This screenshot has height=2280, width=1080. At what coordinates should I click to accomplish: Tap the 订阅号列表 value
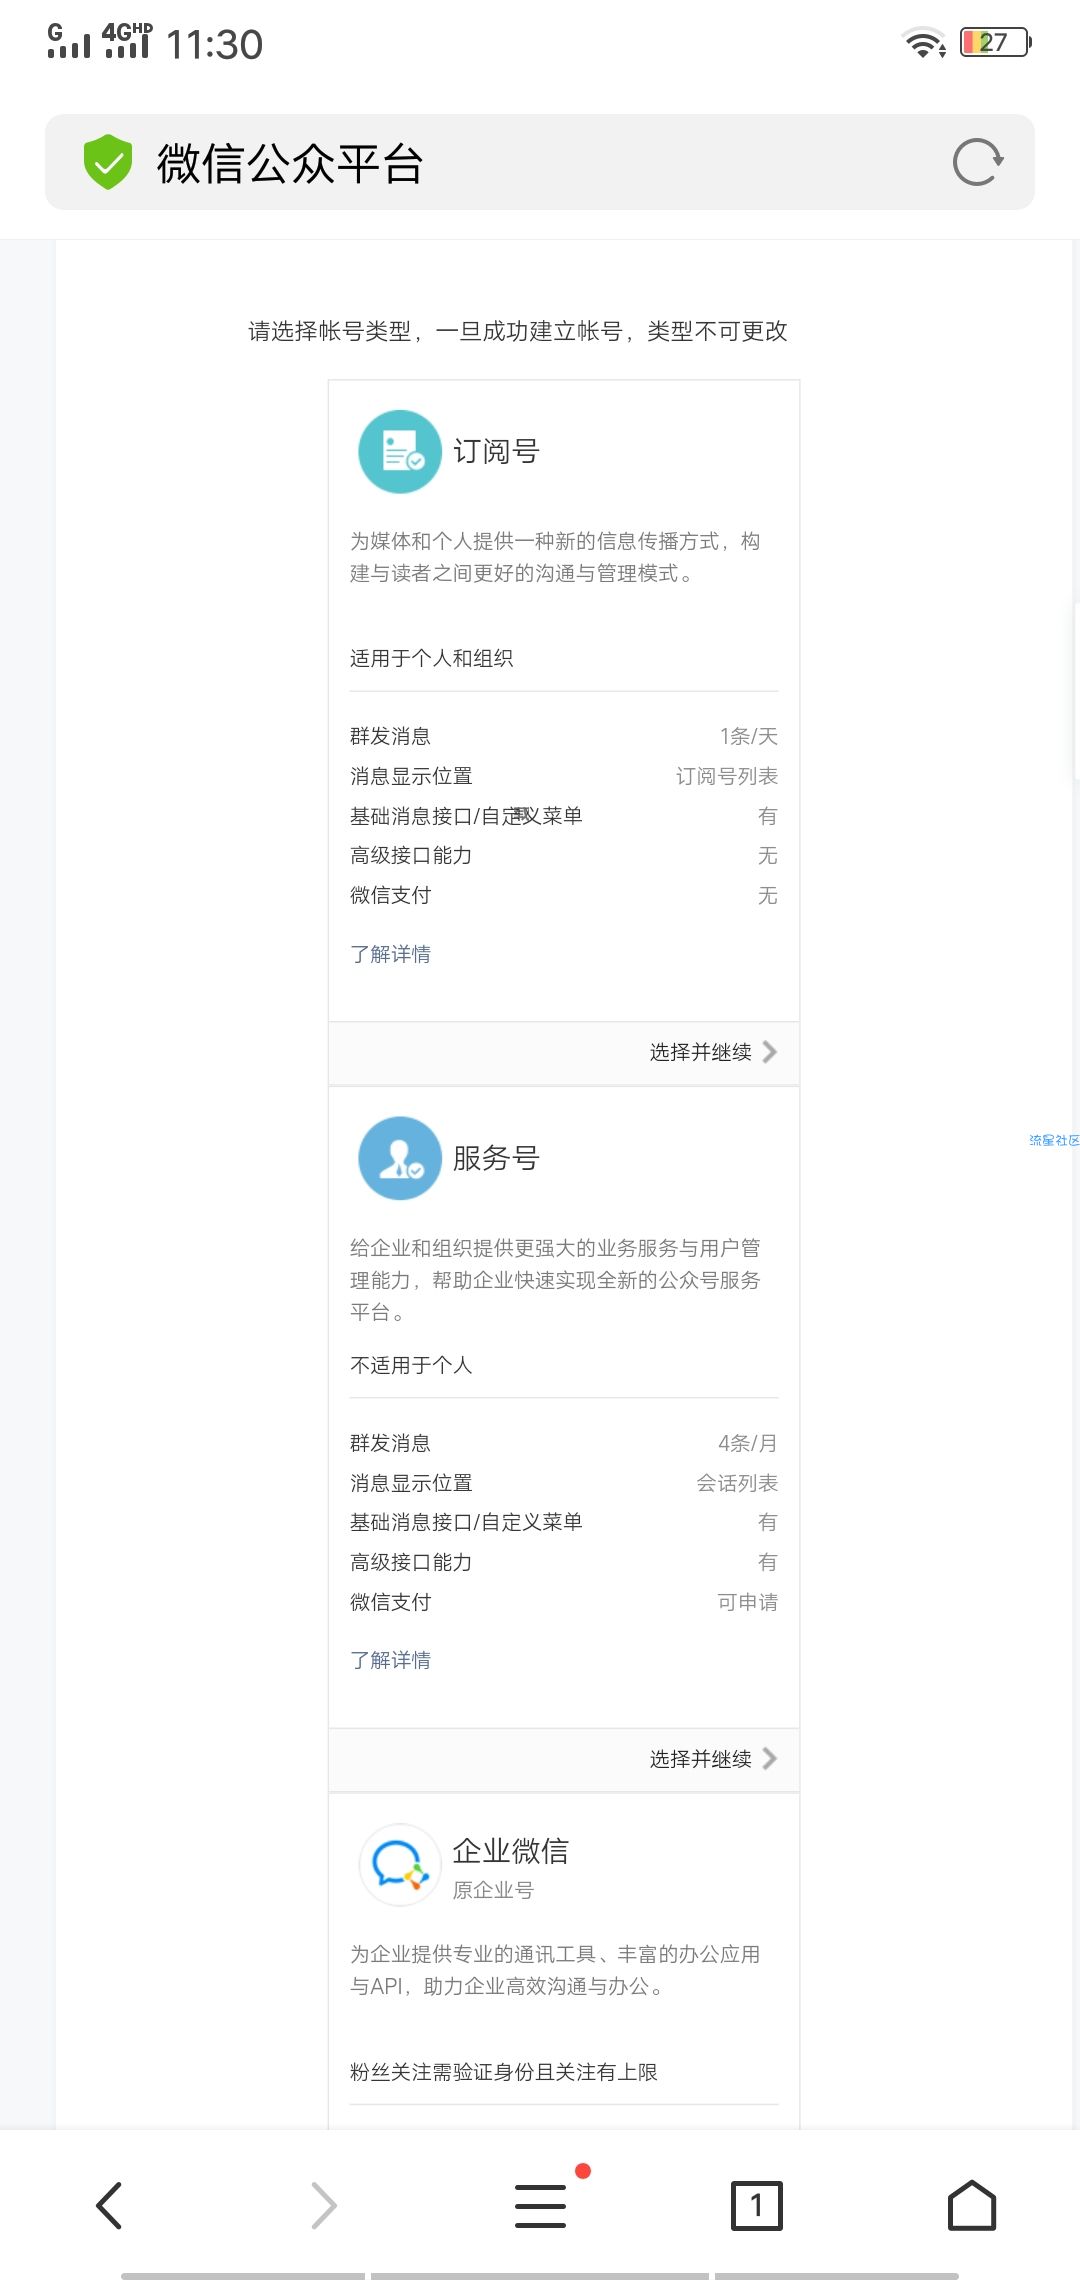pos(727,776)
